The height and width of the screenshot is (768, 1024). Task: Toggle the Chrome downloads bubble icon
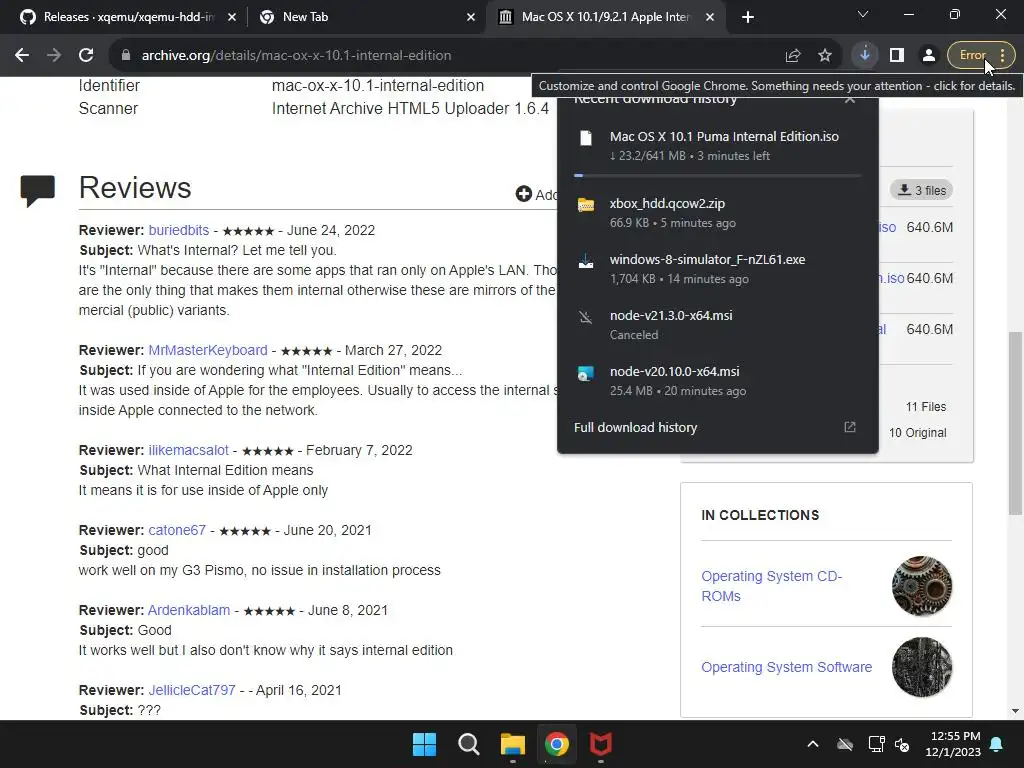(x=865, y=55)
